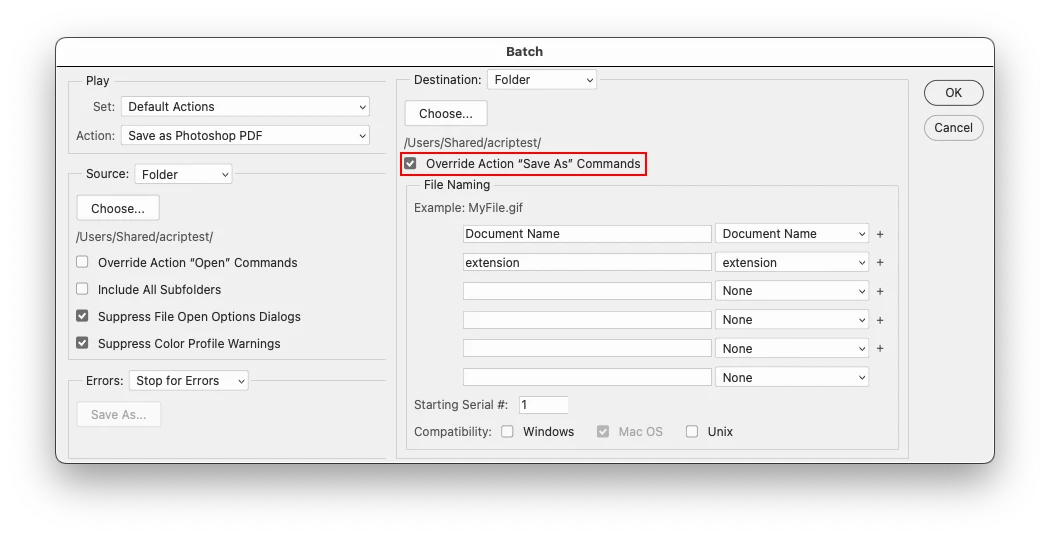Toggle the Mac OS compatibility checkbox
1050x537 pixels.
603,431
